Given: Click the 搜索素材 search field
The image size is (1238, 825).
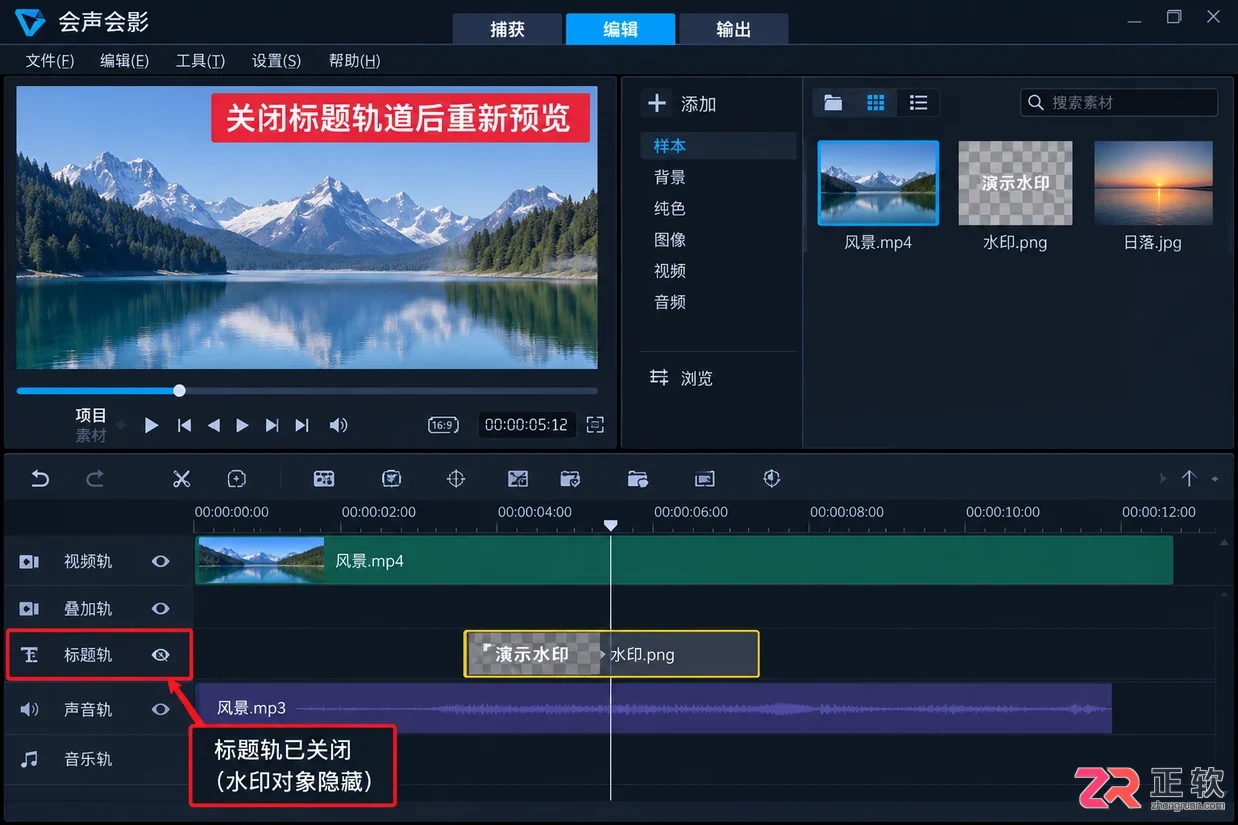Looking at the screenshot, I should [1119, 102].
